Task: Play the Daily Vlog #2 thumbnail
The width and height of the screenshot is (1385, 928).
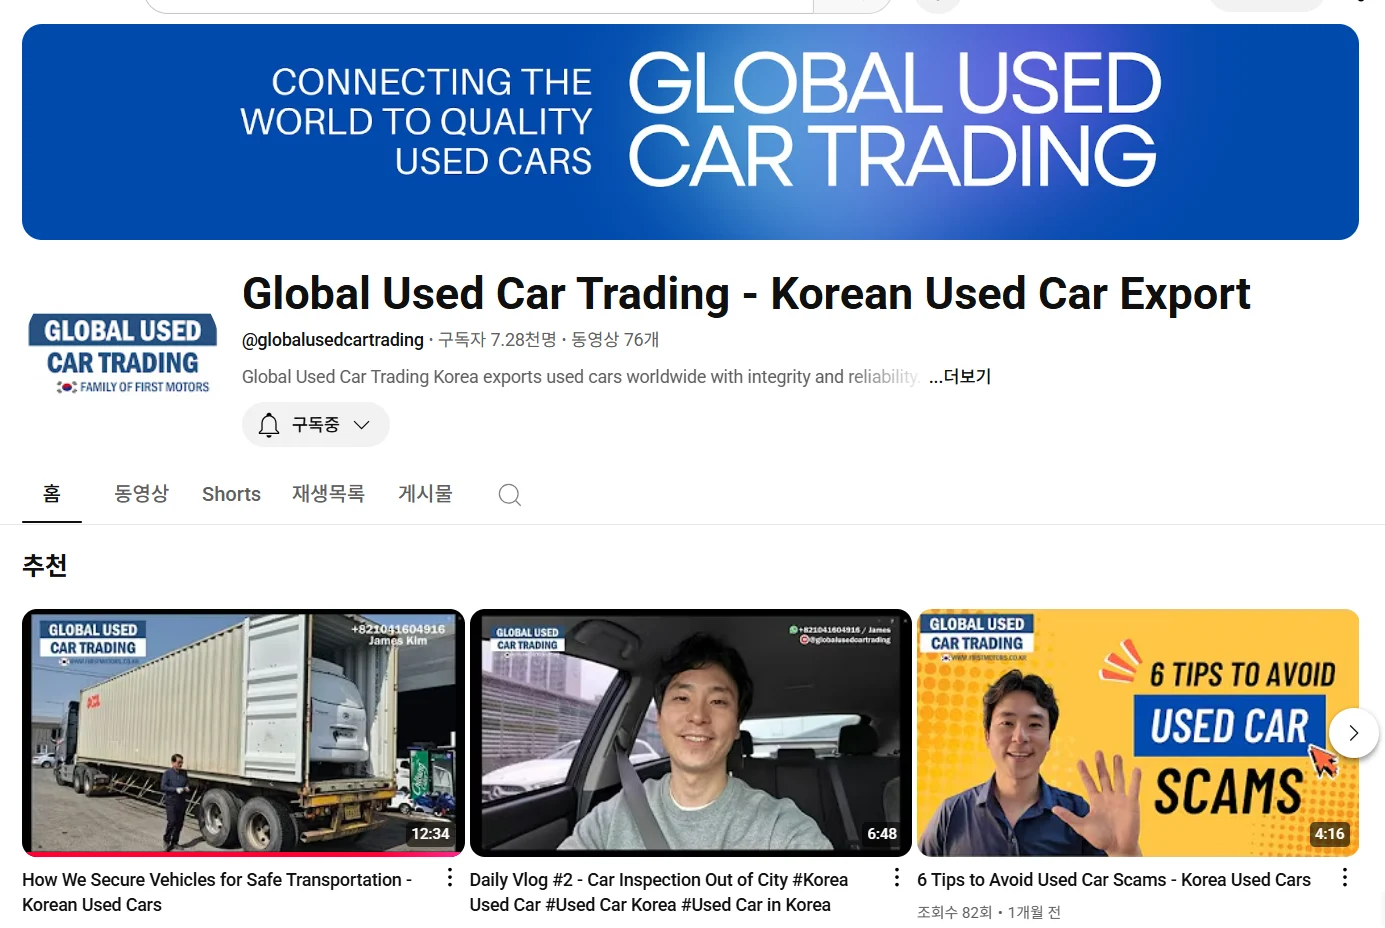Action: coord(690,731)
